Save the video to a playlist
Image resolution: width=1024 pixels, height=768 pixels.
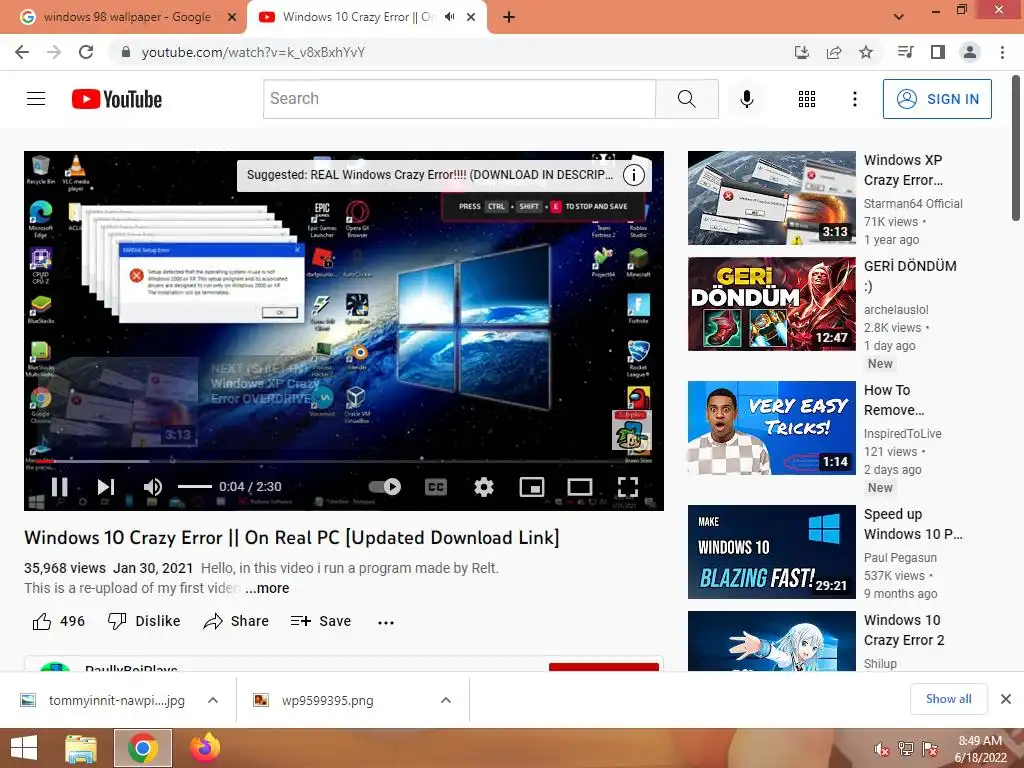pos(321,621)
